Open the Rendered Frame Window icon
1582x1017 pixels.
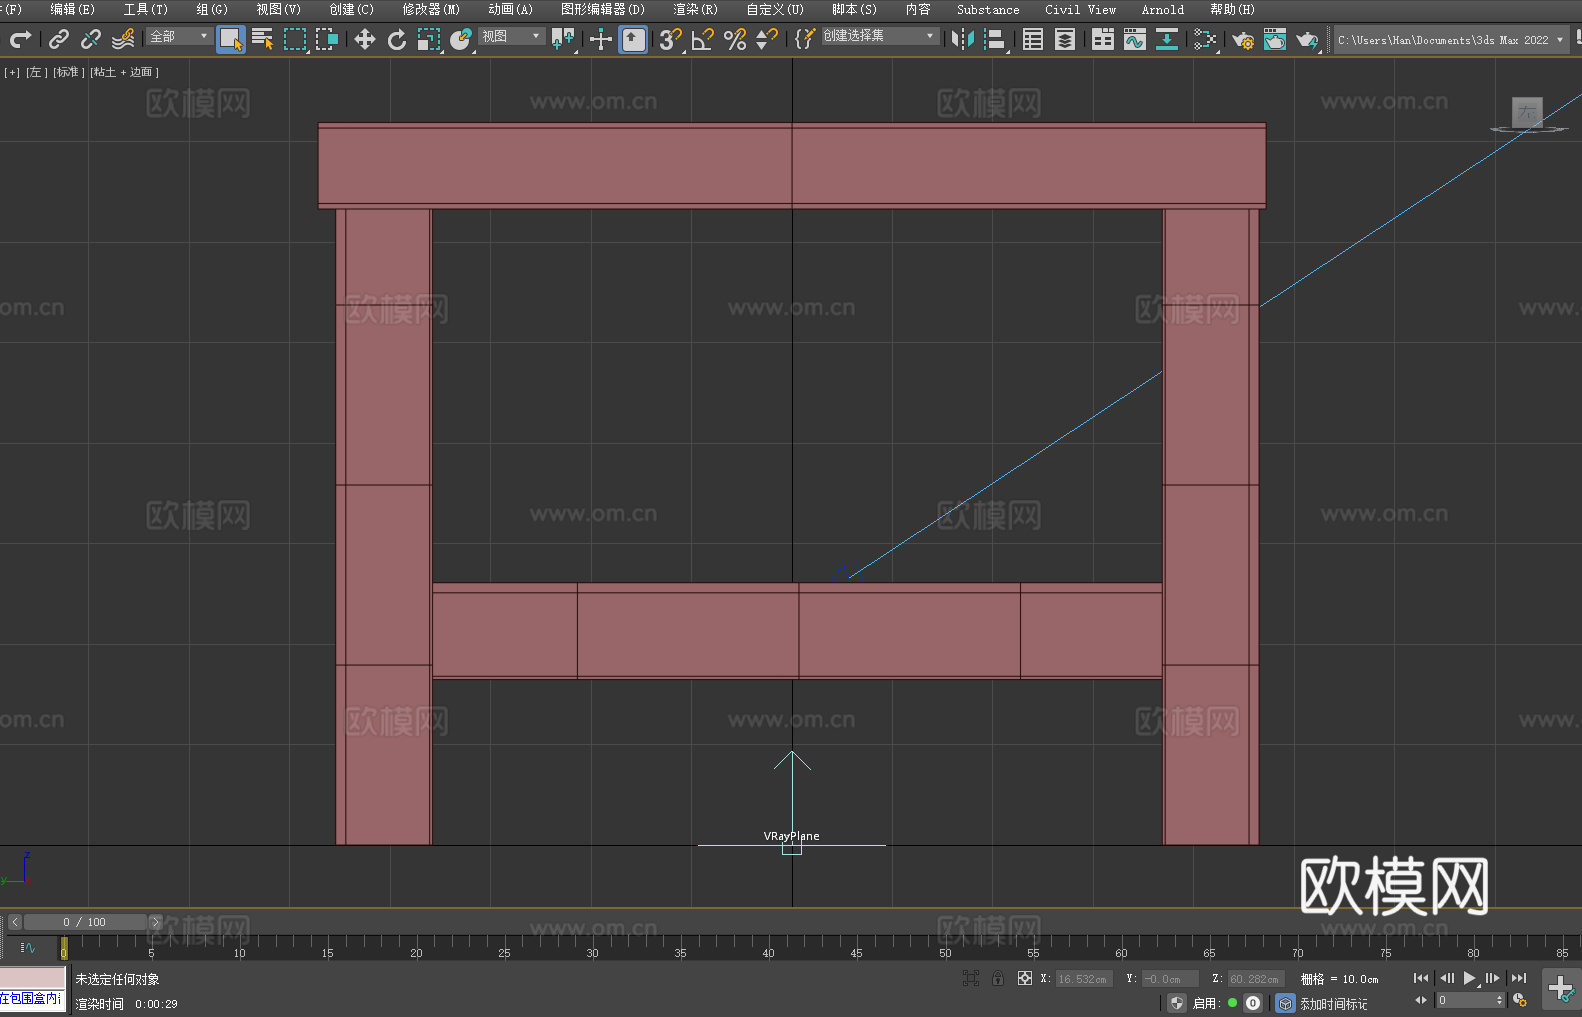(x=1275, y=39)
